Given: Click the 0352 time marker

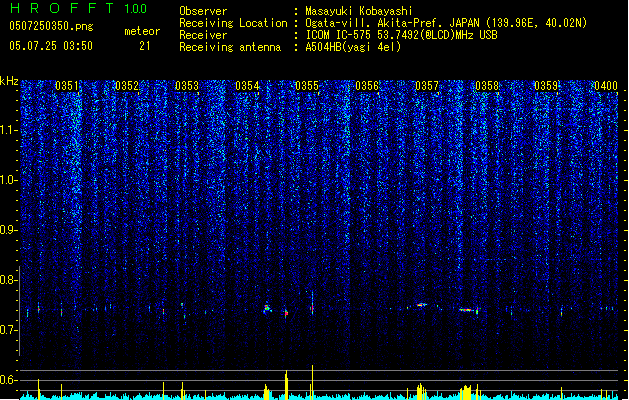Looking at the screenshot, I should (127, 86).
